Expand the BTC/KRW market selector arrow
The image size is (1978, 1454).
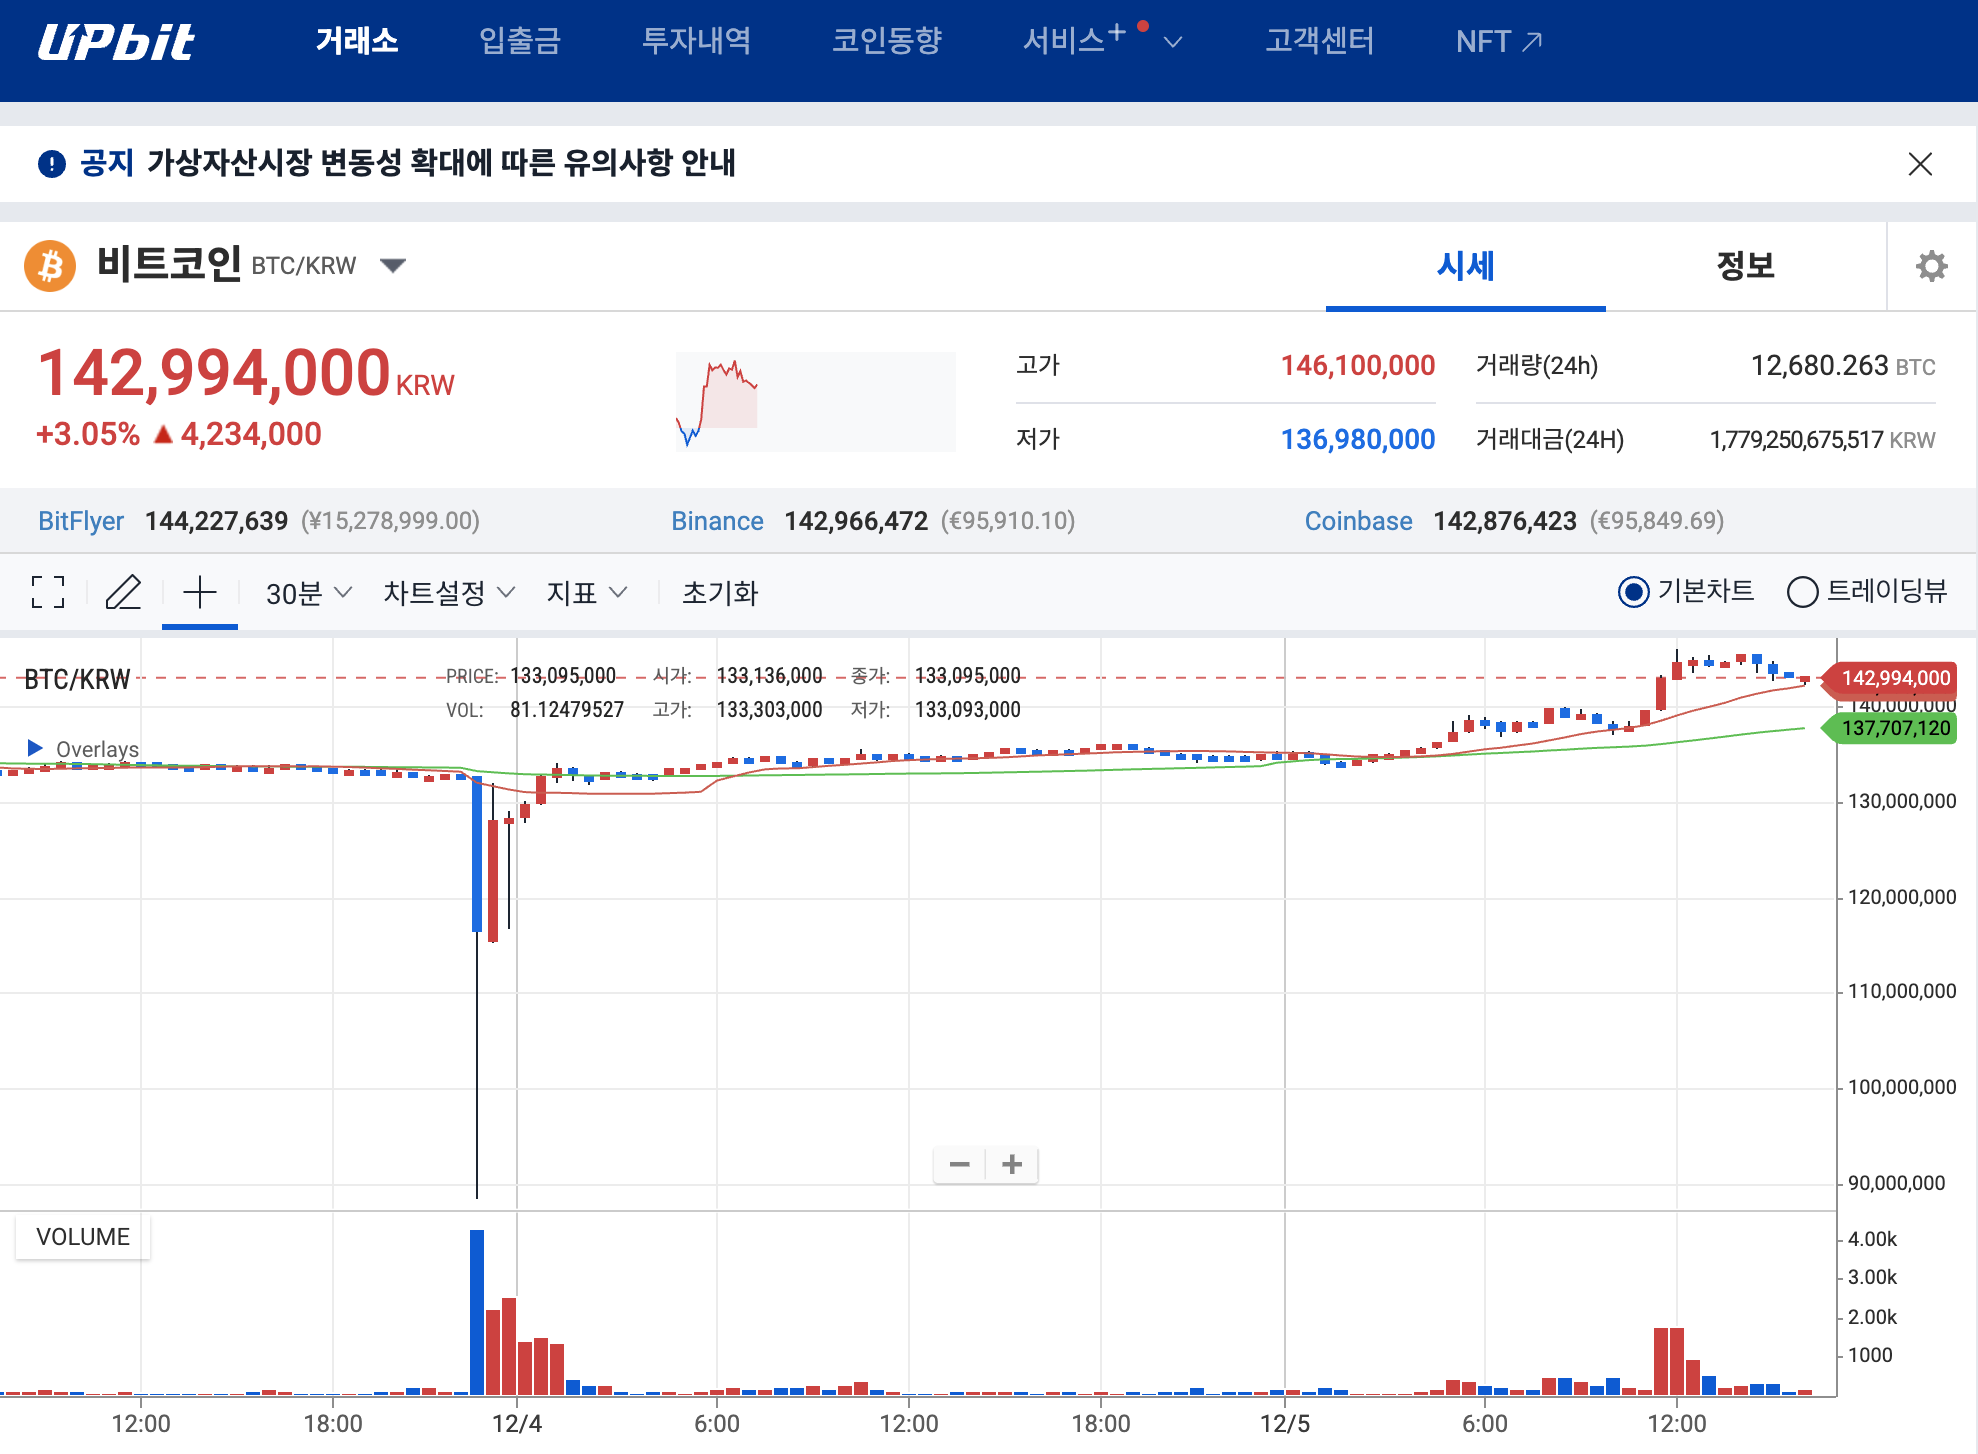(x=393, y=266)
